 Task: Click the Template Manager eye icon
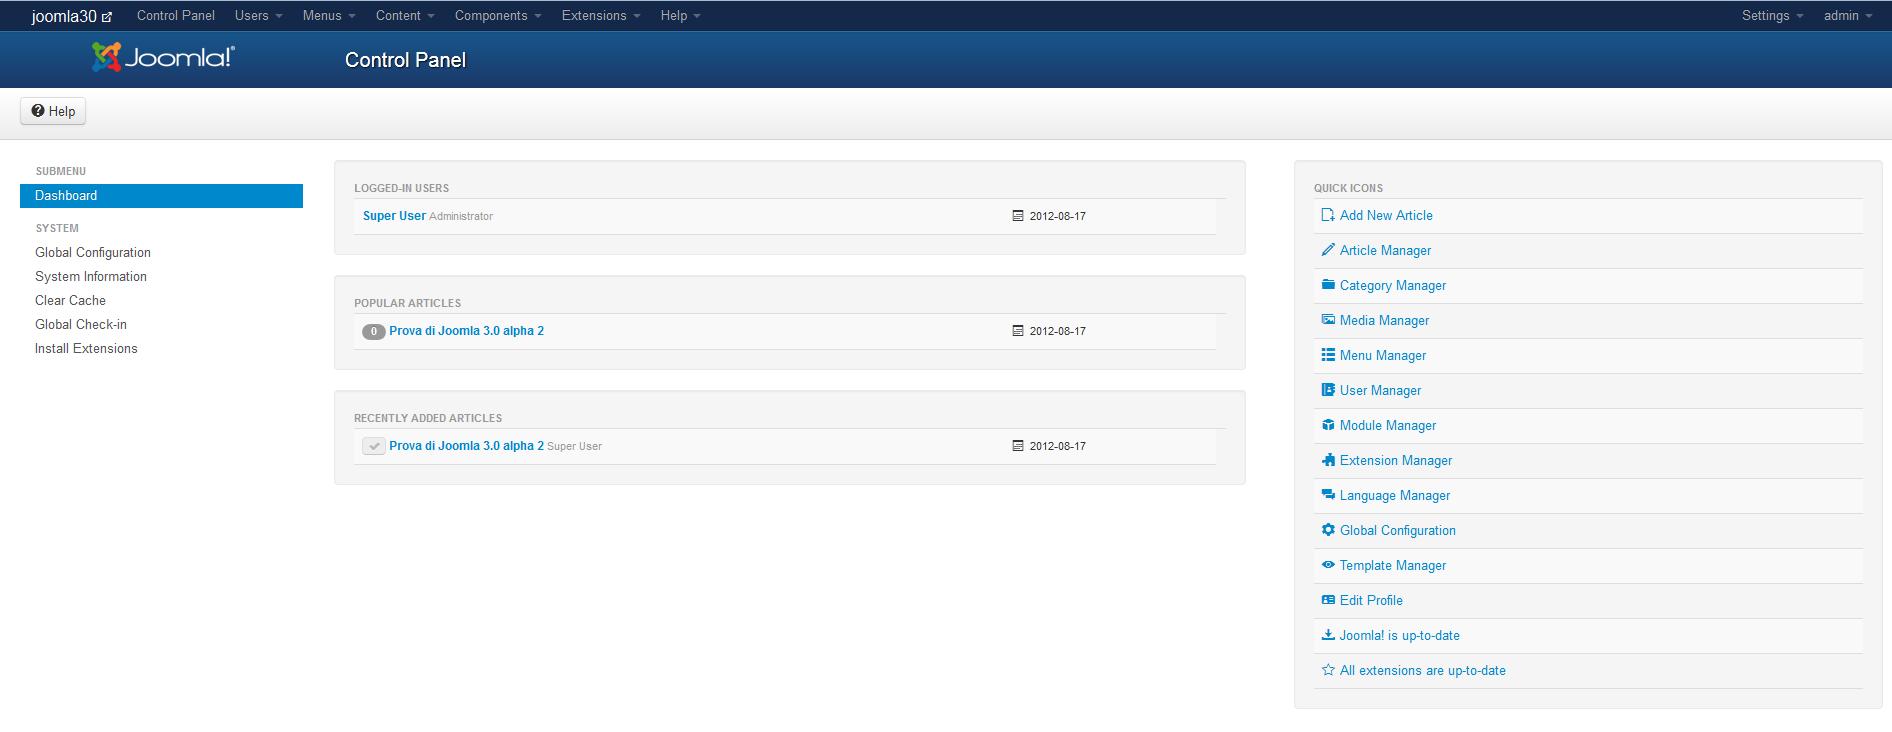point(1328,565)
